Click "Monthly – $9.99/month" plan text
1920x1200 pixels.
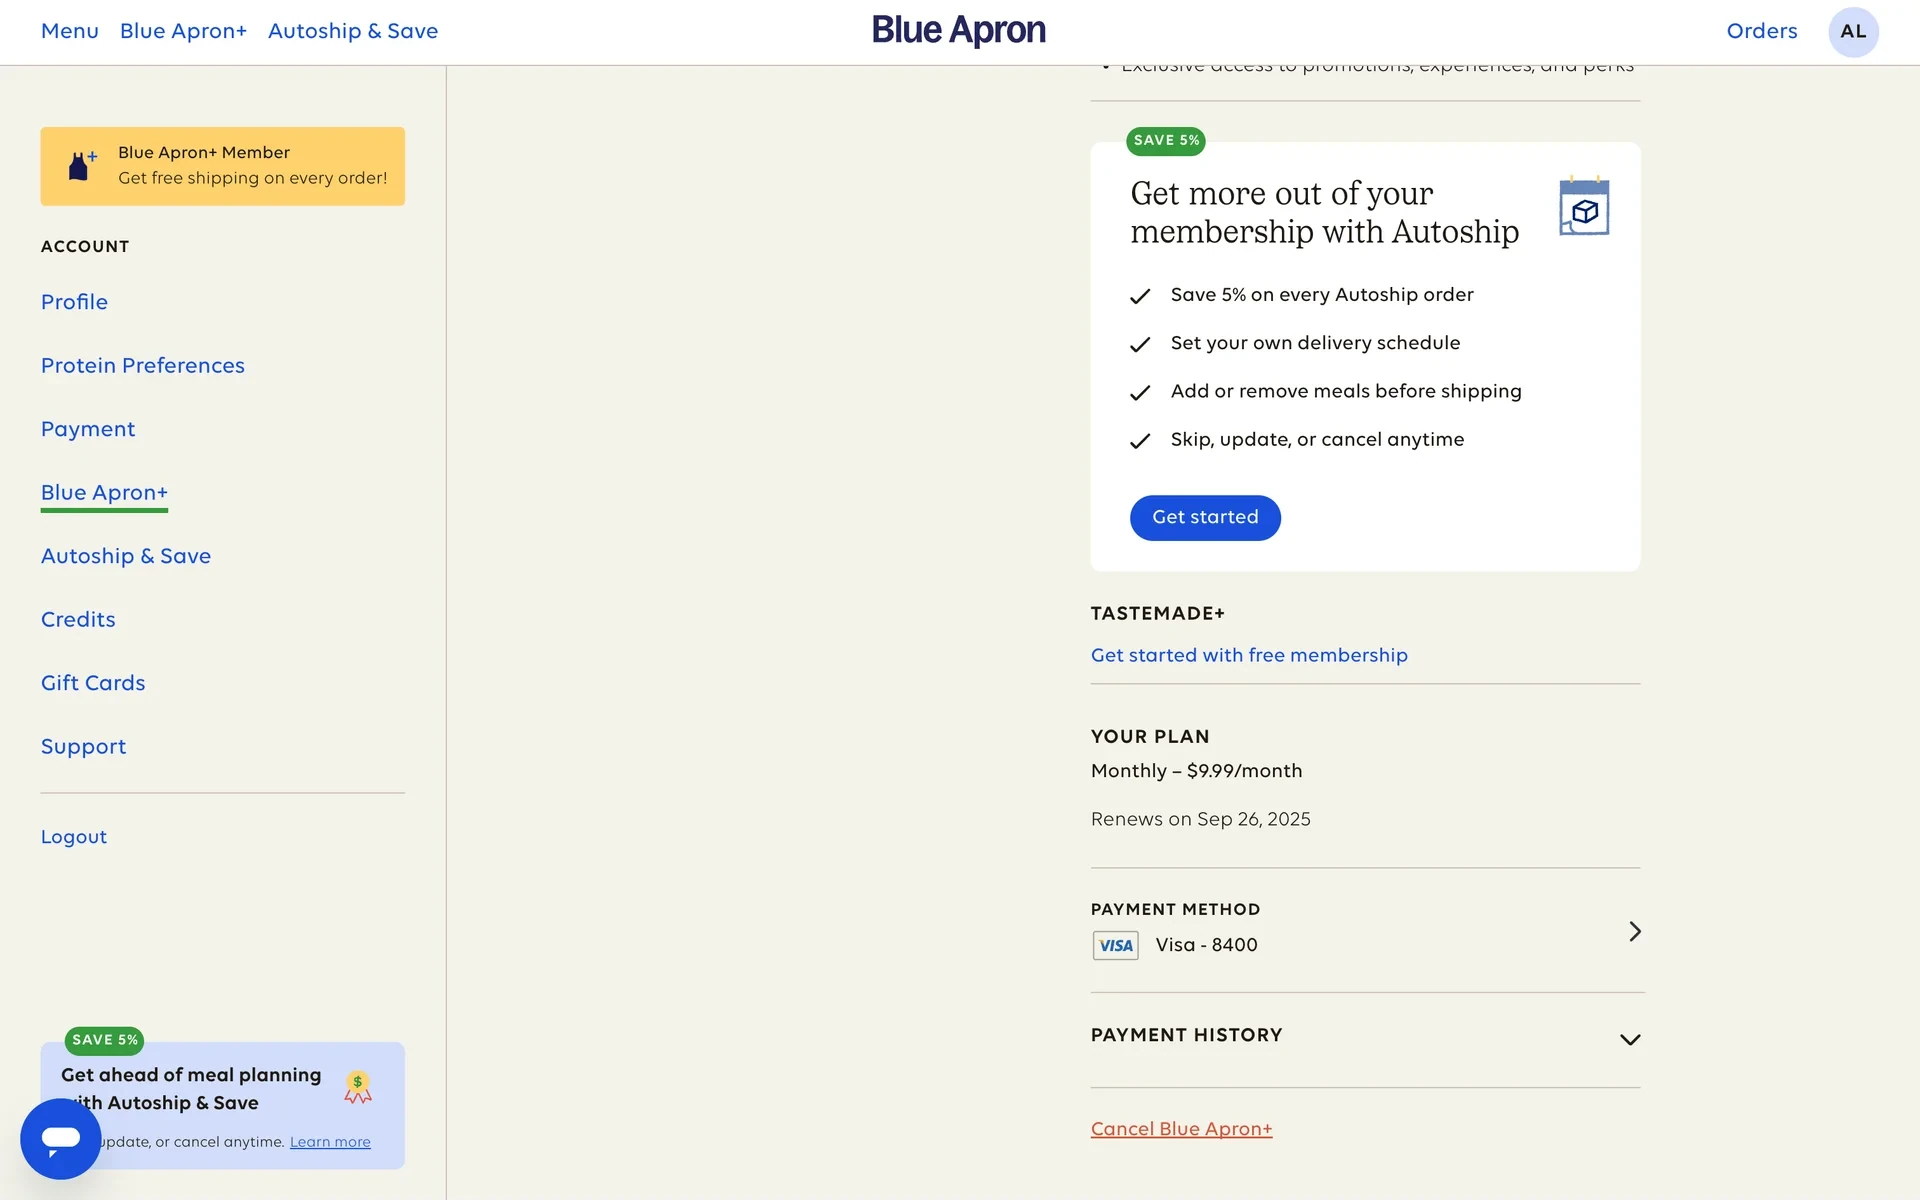1196,771
